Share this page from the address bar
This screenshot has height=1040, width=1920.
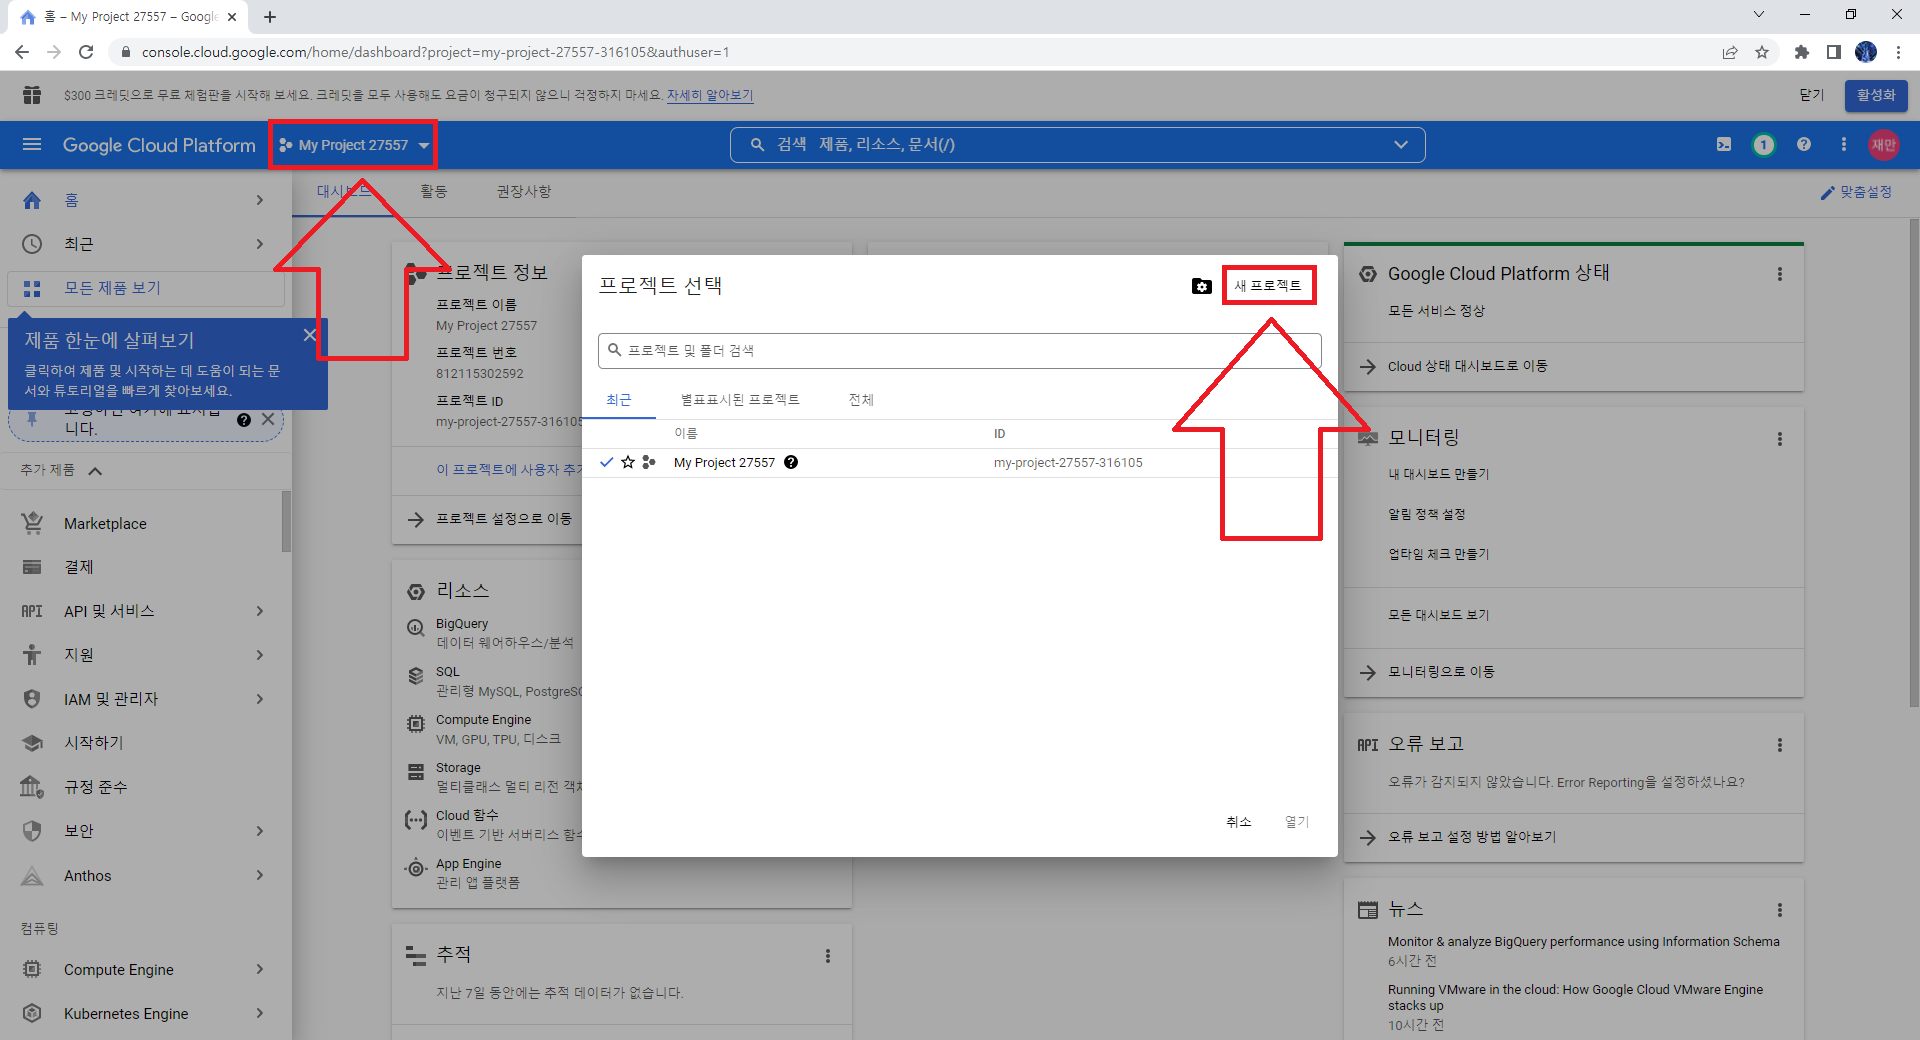tap(1730, 52)
